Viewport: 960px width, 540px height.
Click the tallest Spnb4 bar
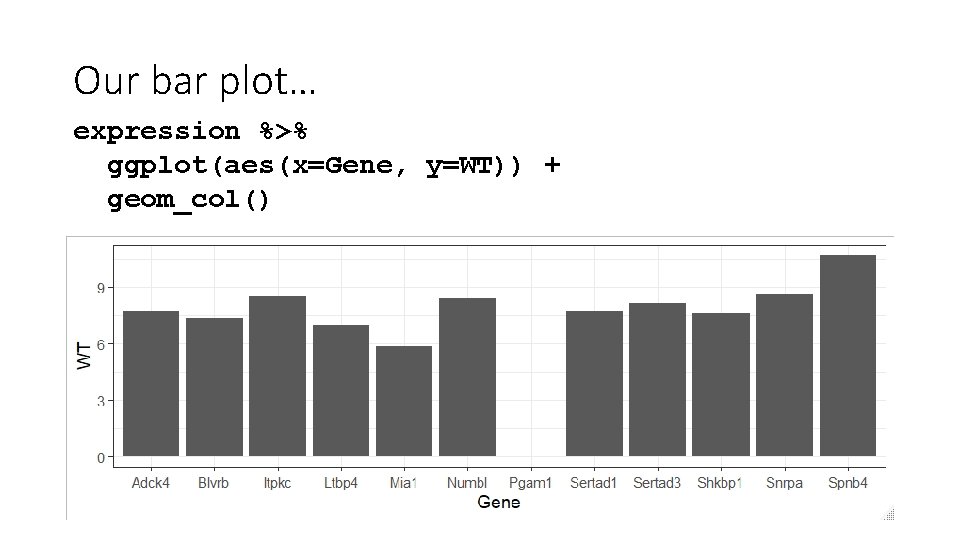(x=848, y=355)
